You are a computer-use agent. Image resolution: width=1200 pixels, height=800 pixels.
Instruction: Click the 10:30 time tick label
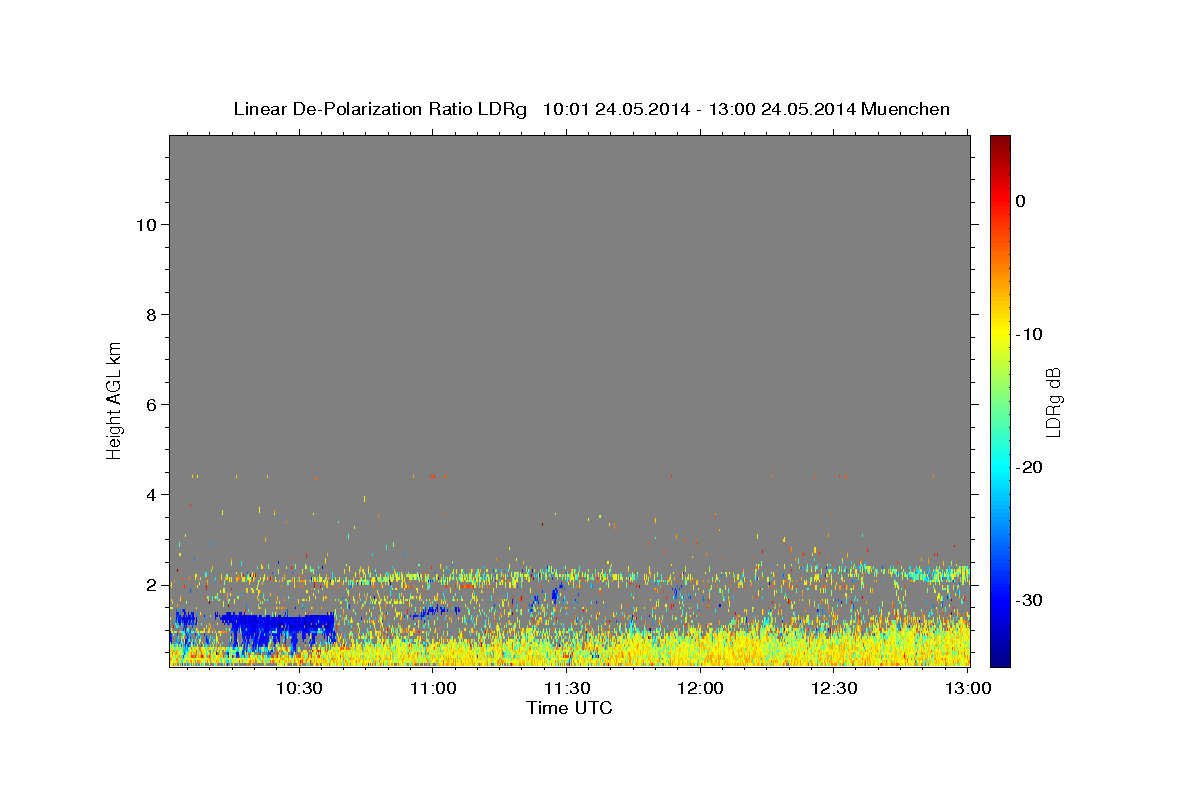tap(299, 688)
